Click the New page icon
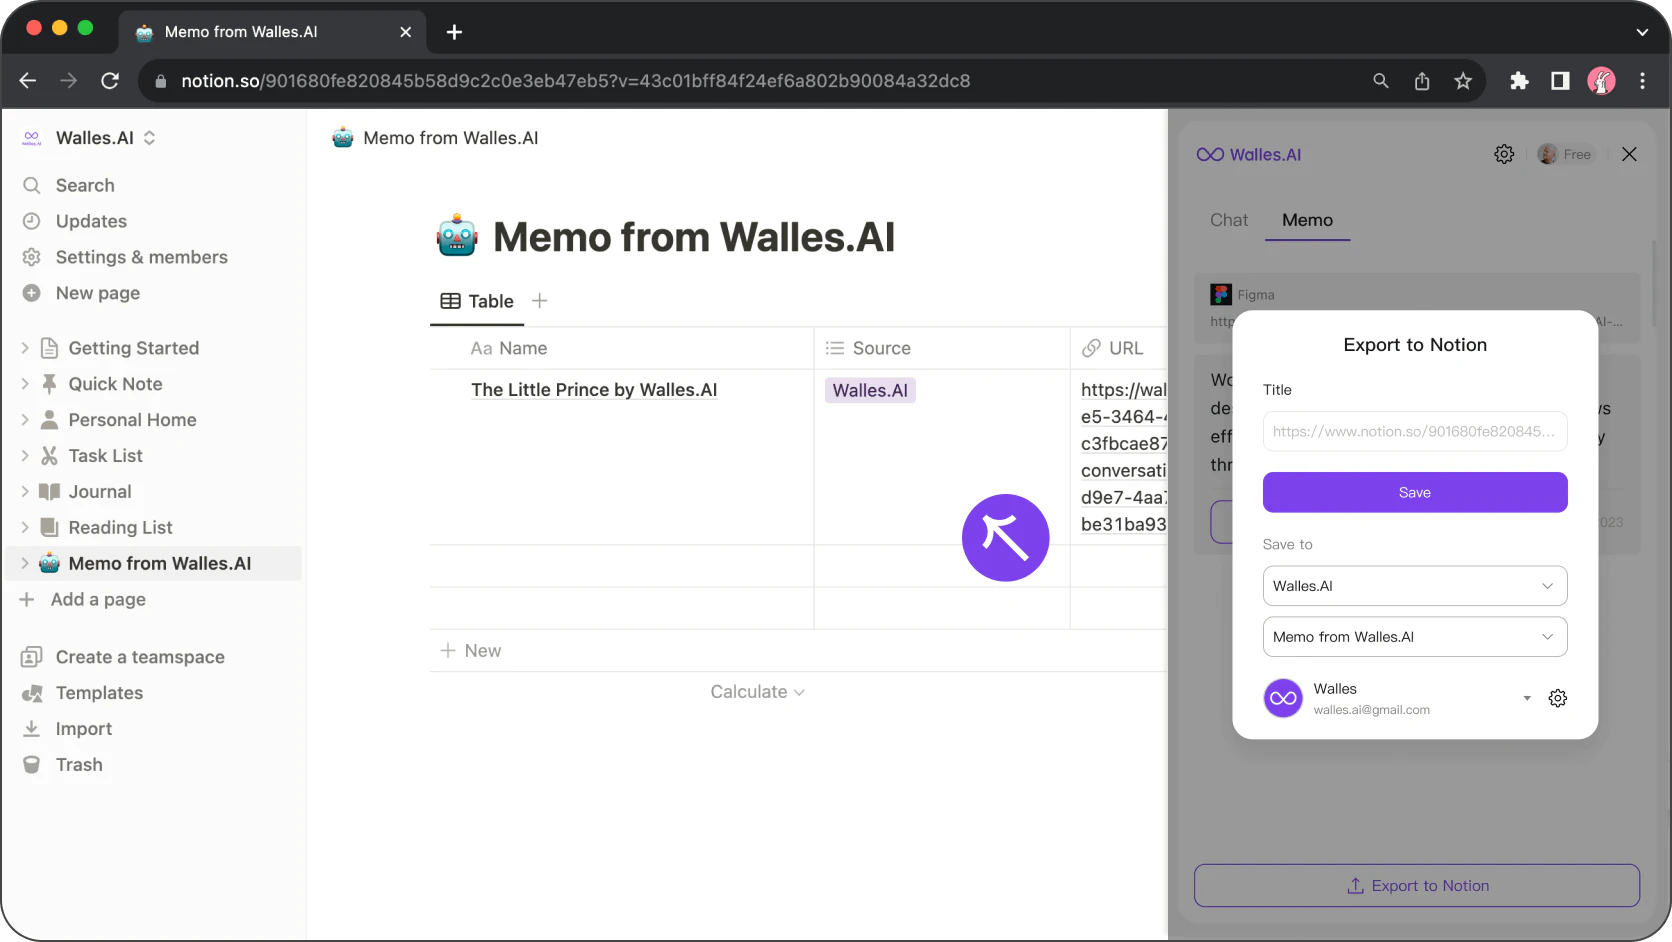The height and width of the screenshot is (942, 1672). click(33, 293)
